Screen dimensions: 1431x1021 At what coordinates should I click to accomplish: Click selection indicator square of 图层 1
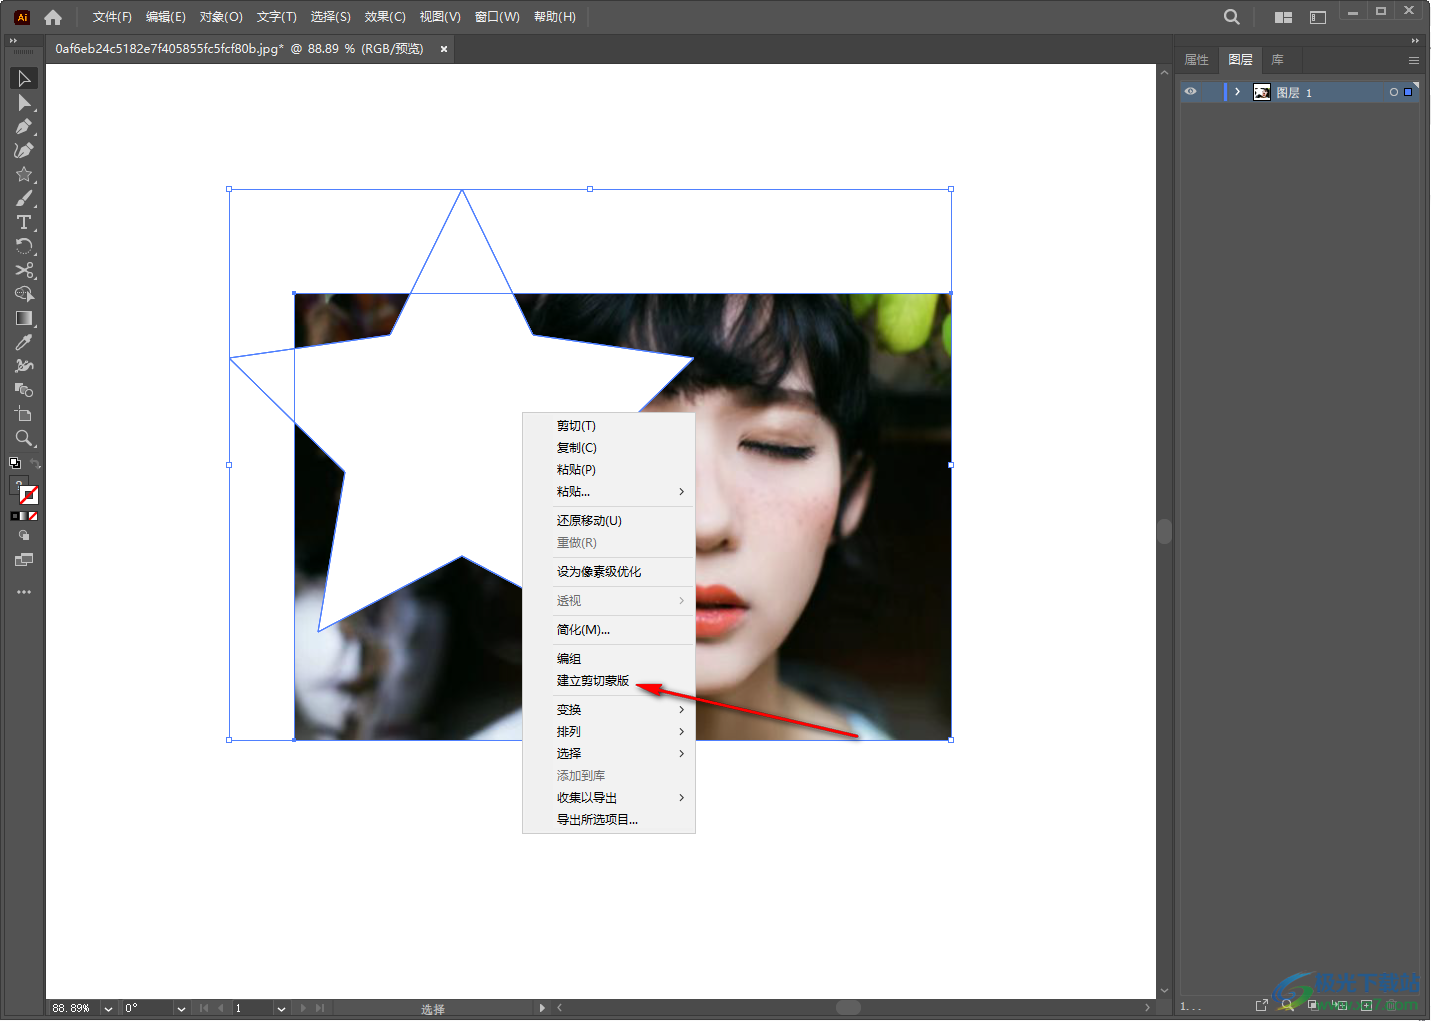point(1409,92)
